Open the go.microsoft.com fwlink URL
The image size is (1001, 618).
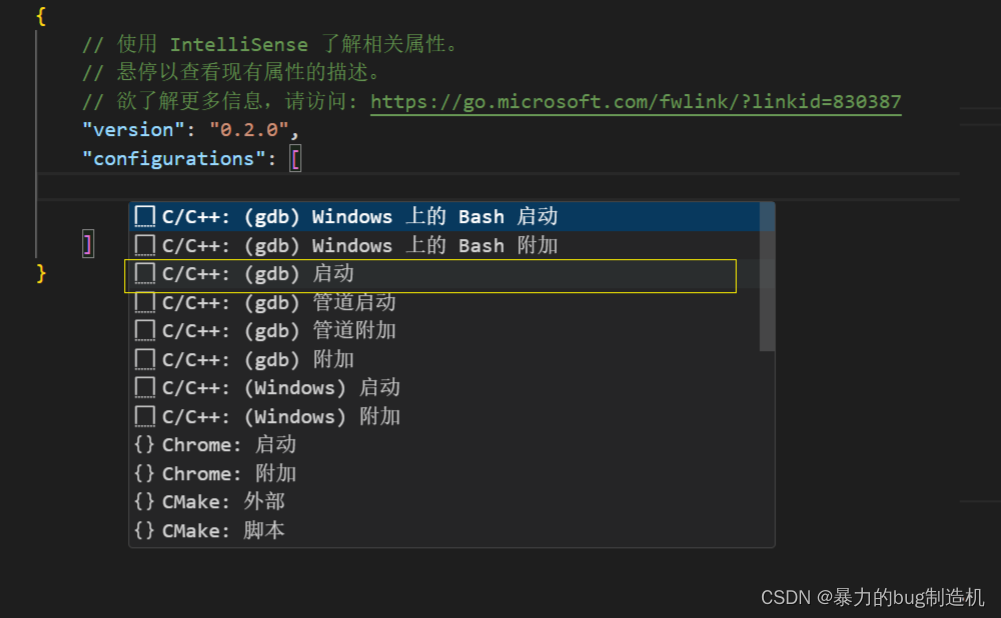pos(636,102)
